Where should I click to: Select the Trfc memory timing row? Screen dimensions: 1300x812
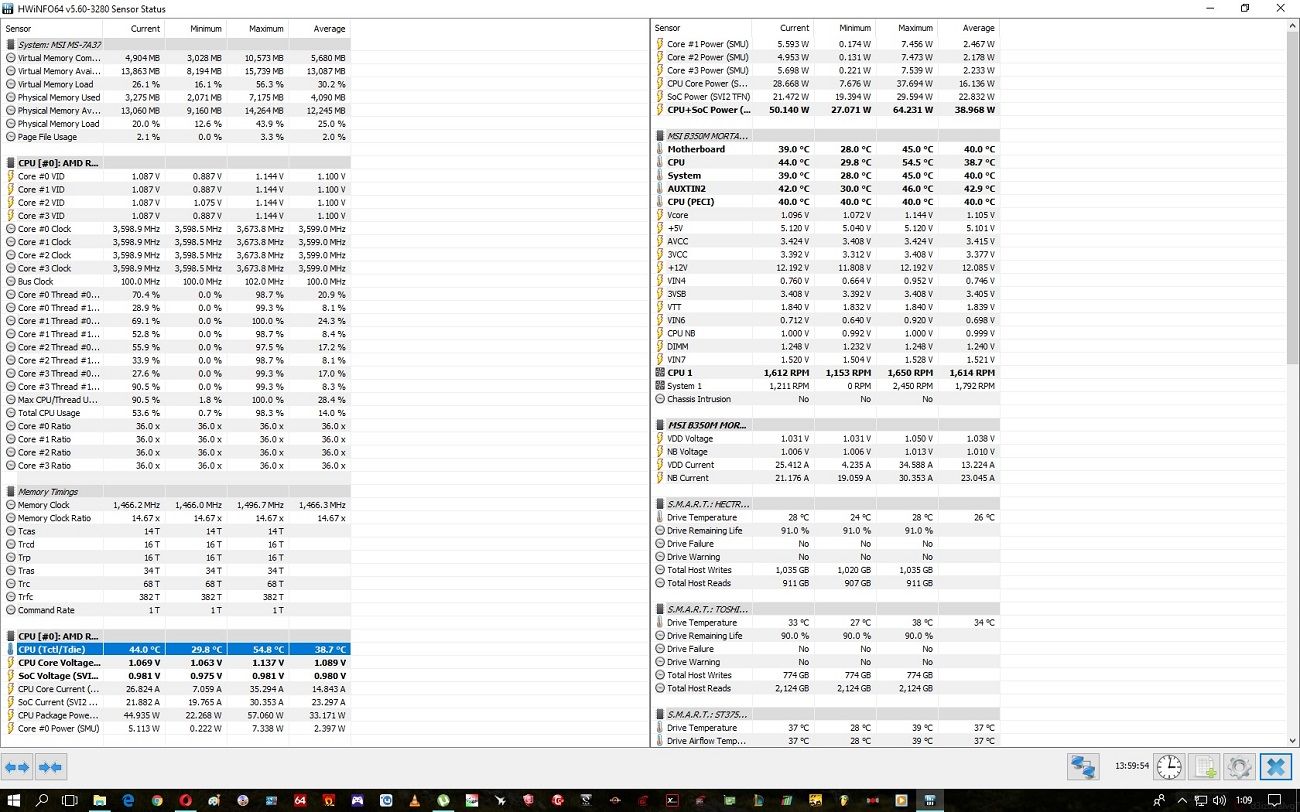coord(176,597)
